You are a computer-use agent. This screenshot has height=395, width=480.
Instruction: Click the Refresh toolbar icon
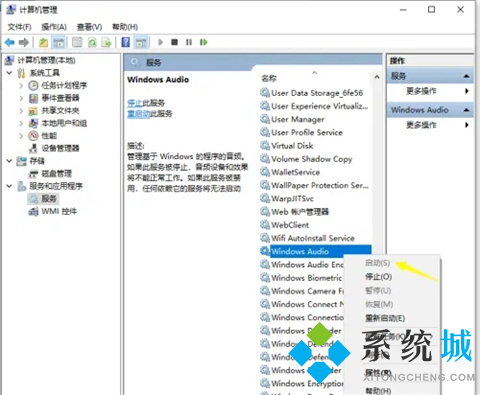tap(92, 42)
